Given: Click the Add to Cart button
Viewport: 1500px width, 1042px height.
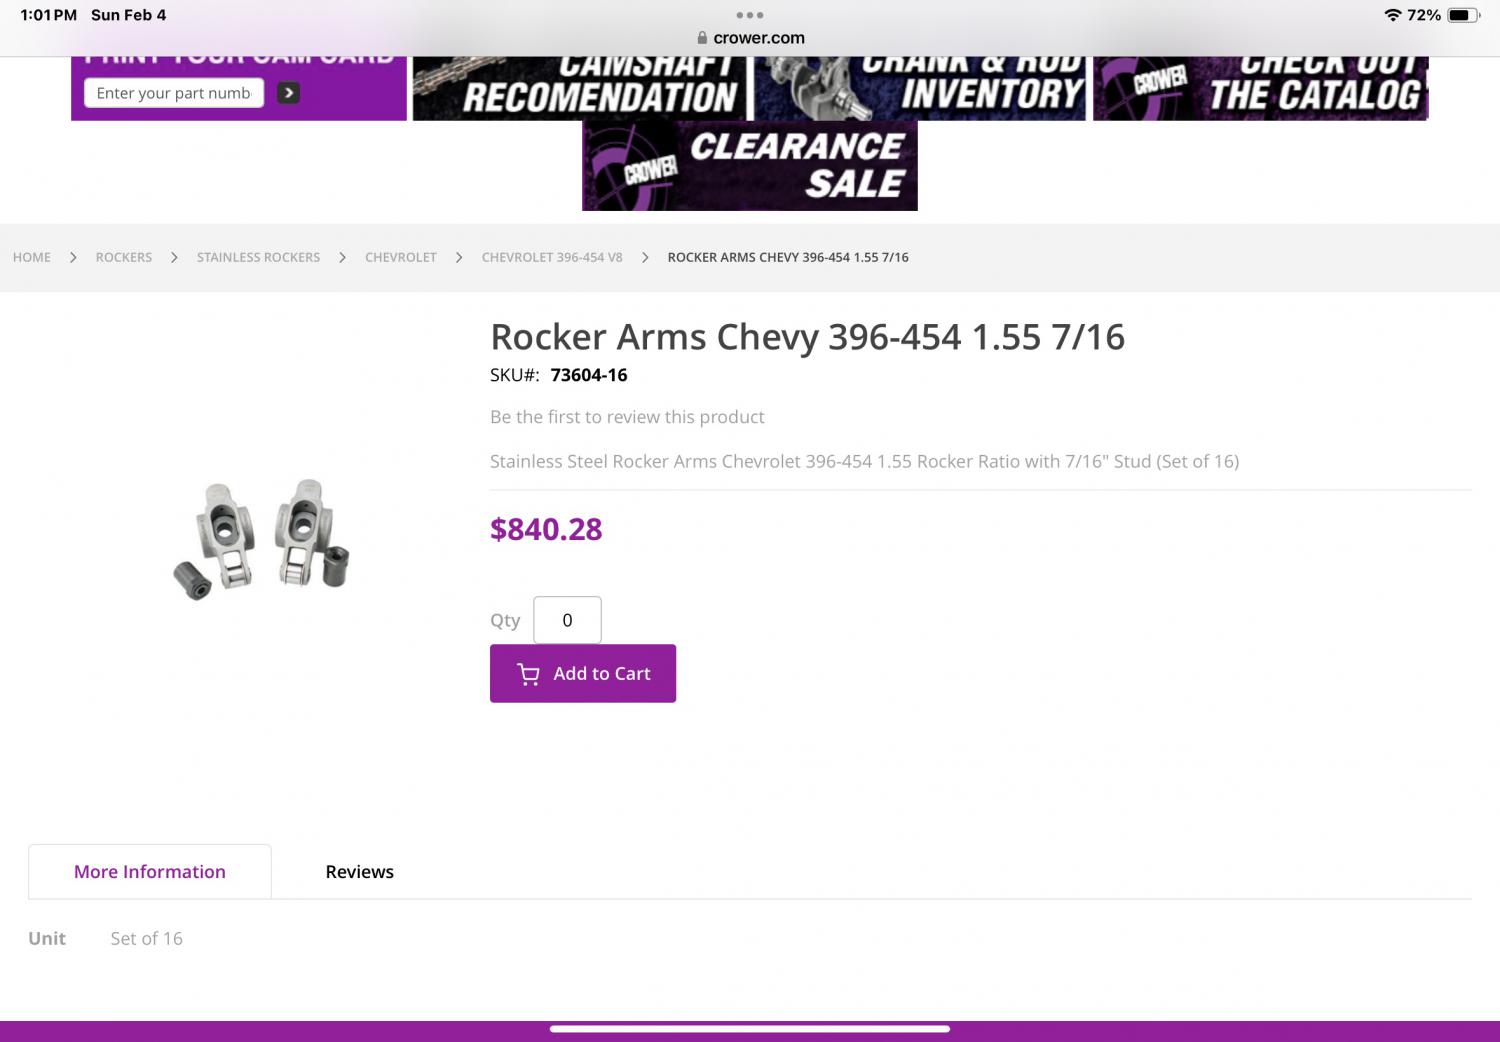Looking at the screenshot, I should pyautogui.click(x=583, y=673).
